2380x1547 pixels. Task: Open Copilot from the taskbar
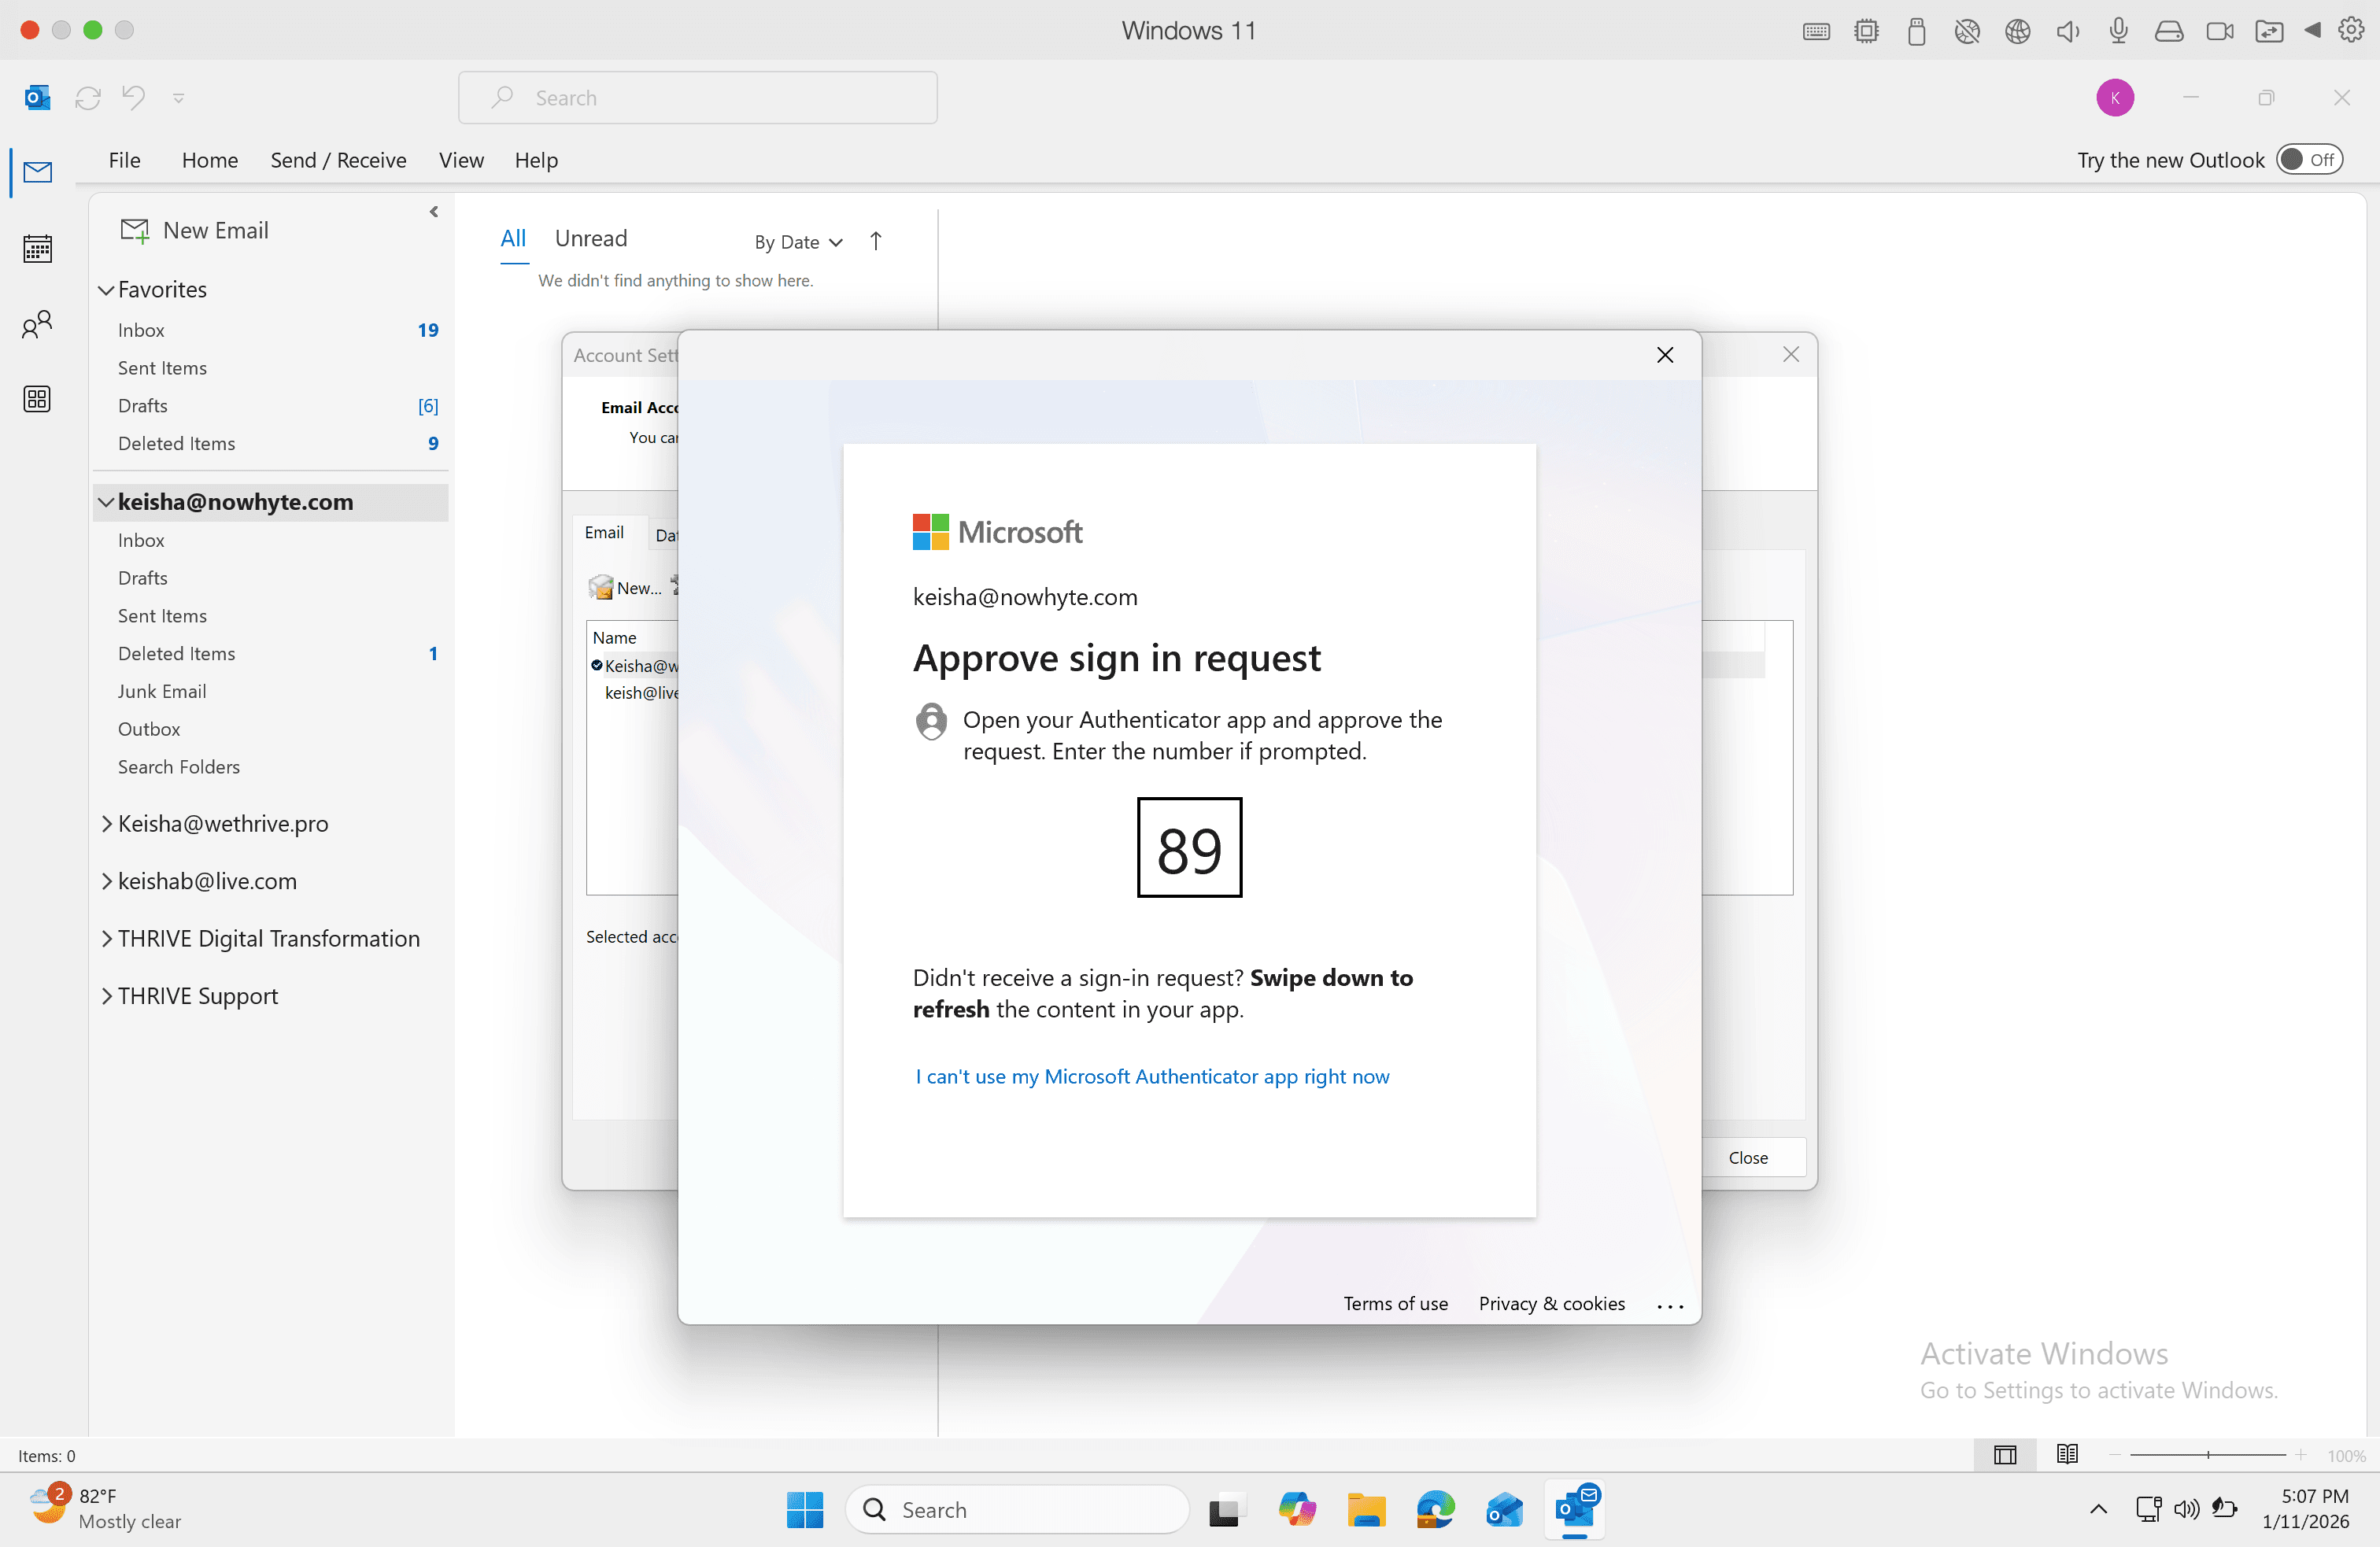click(x=1296, y=1509)
